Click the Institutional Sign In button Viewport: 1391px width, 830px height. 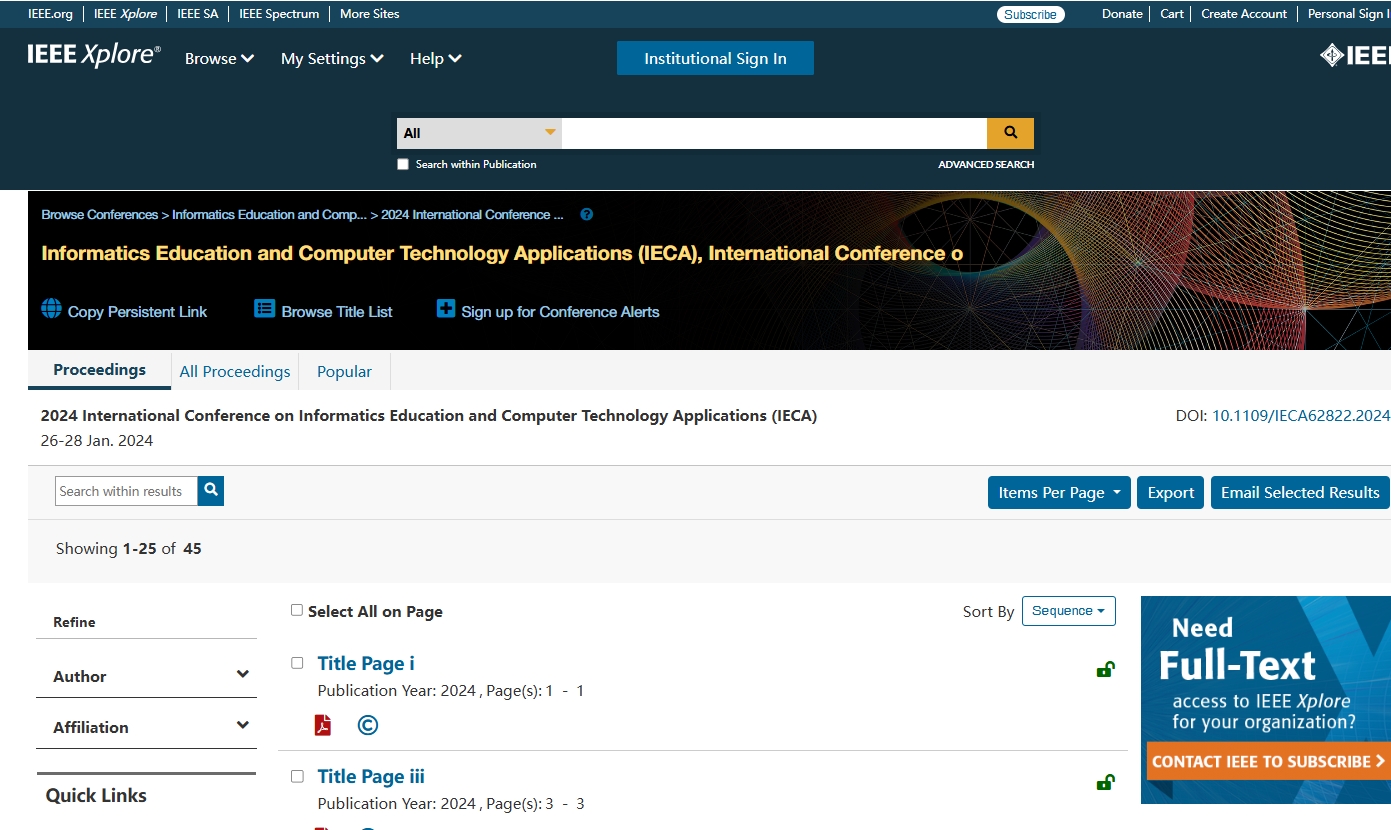715,58
